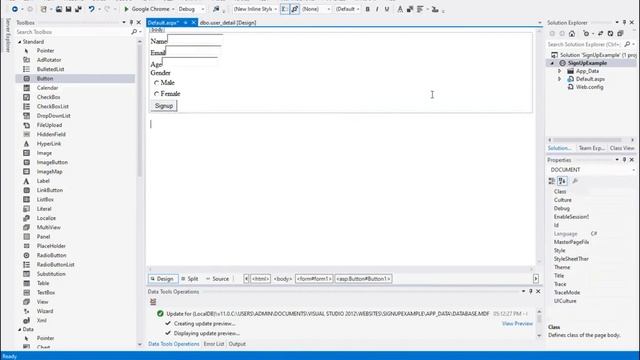640x360 pixels.
Task: Select Button control in Toolbox
Action: point(75,78)
